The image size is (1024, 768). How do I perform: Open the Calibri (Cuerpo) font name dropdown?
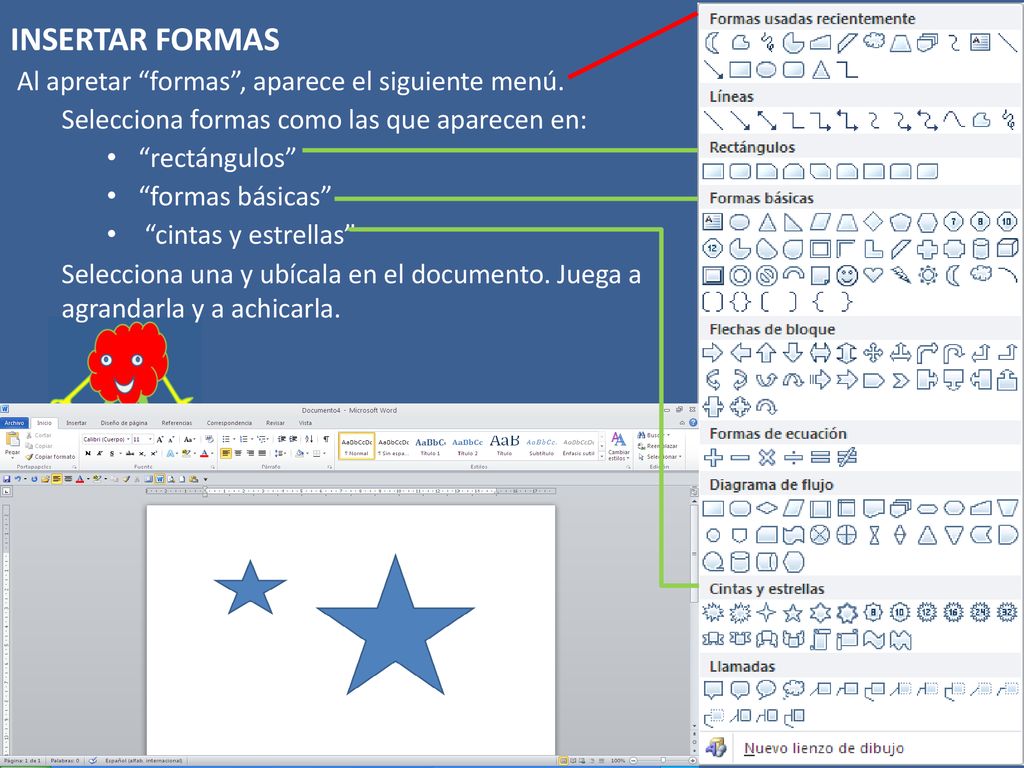pos(128,440)
